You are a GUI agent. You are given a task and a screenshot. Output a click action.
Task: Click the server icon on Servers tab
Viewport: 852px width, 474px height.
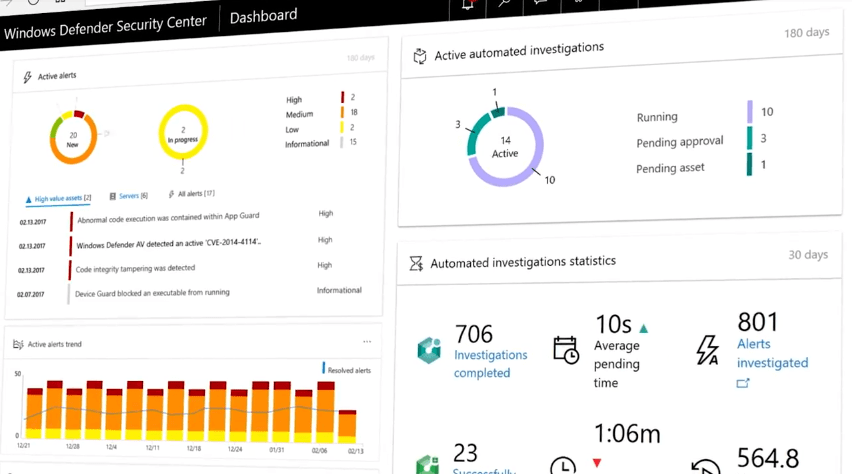click(112, 196)
